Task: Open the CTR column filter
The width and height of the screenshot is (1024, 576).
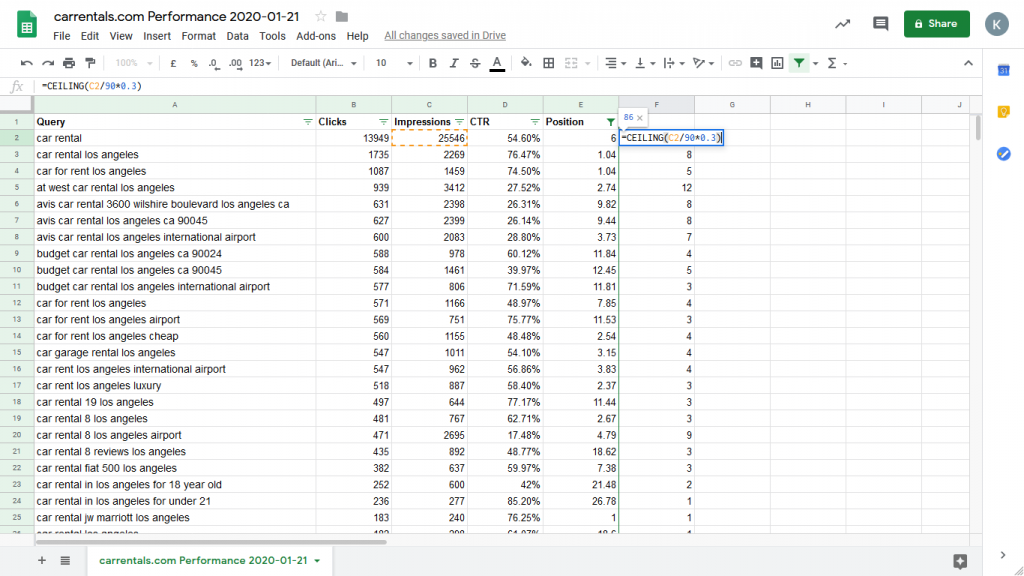Action: [x=535, y=122]
